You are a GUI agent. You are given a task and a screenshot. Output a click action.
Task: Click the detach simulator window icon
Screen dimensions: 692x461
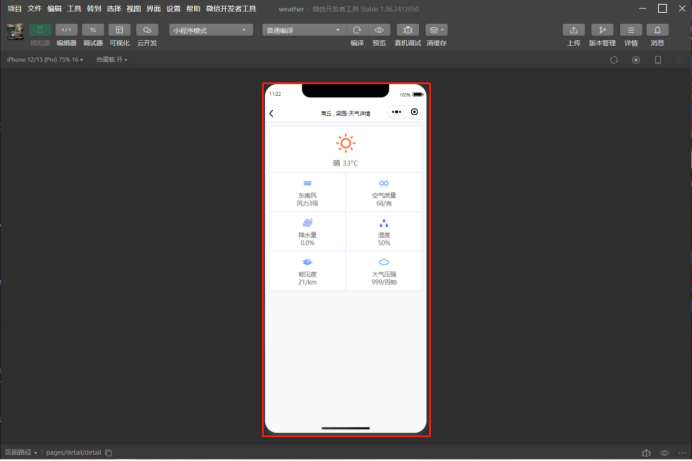click(x=680, y=60)
